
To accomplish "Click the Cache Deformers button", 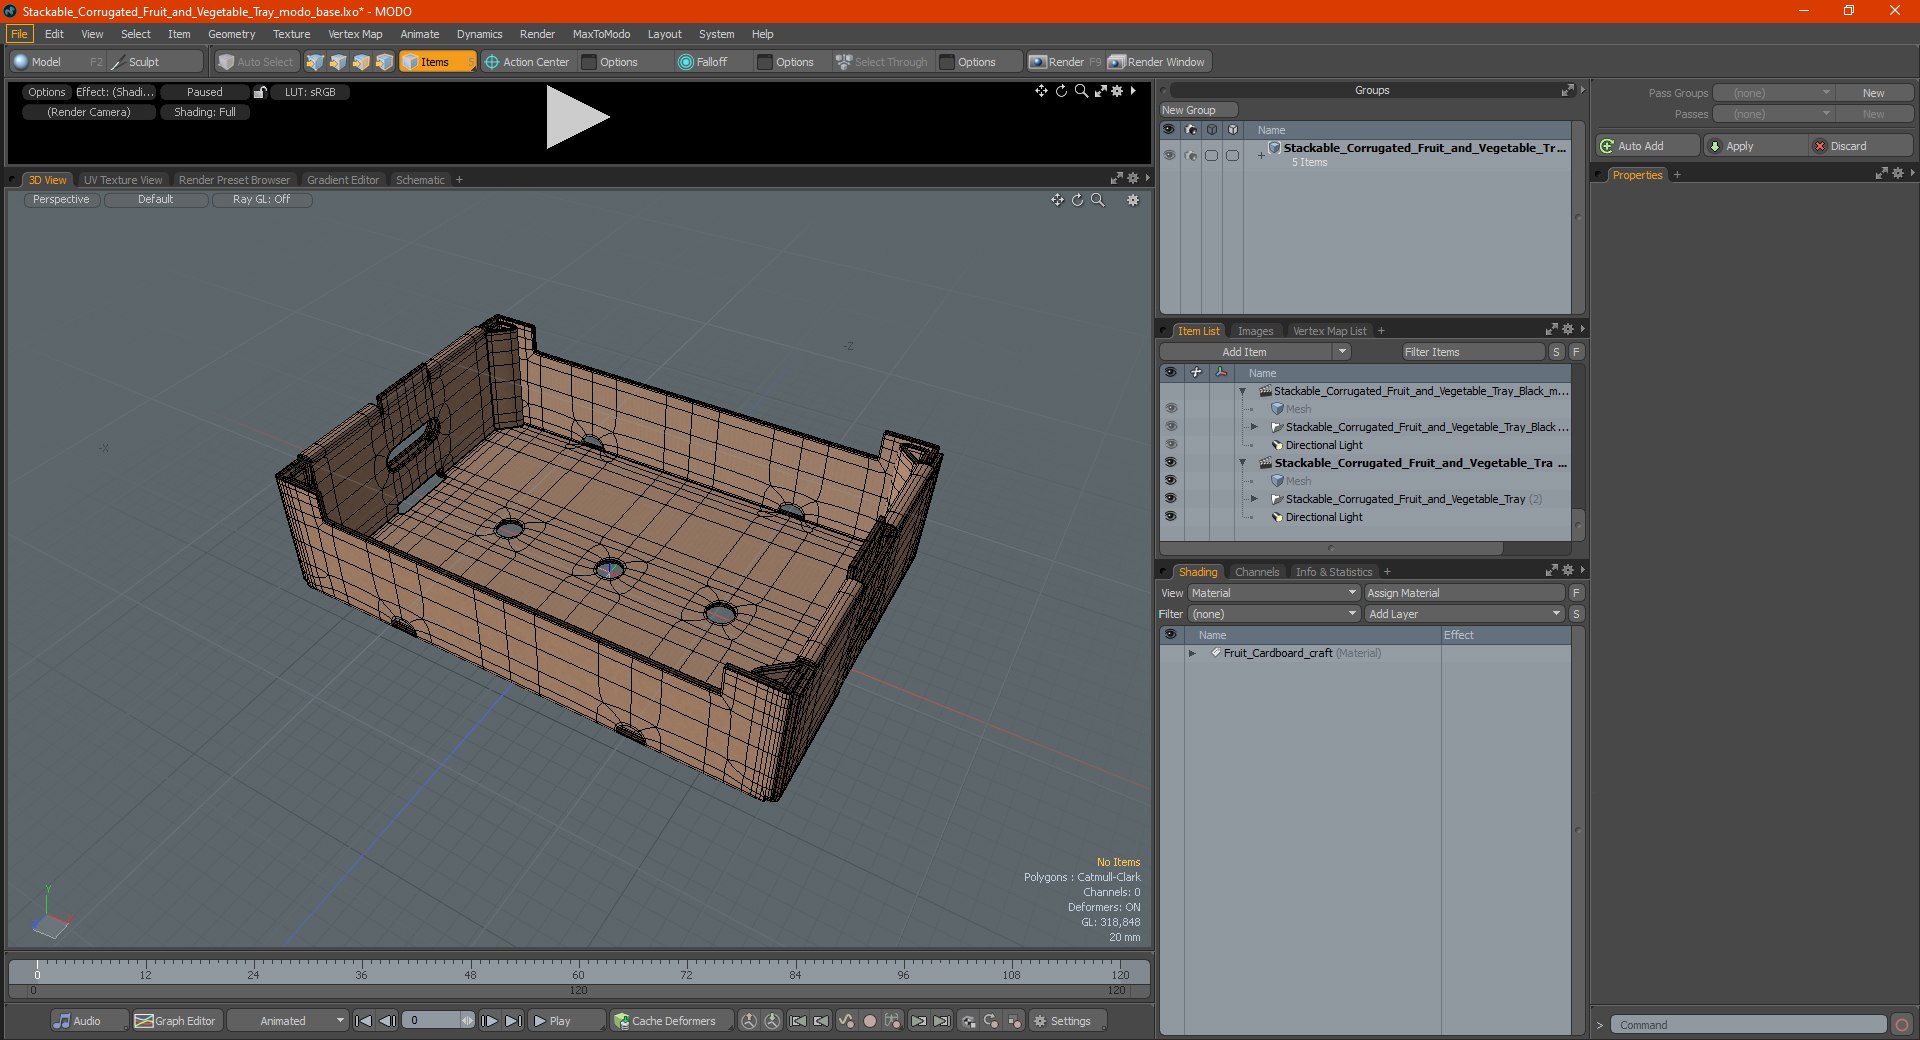I will (665, 1021).
